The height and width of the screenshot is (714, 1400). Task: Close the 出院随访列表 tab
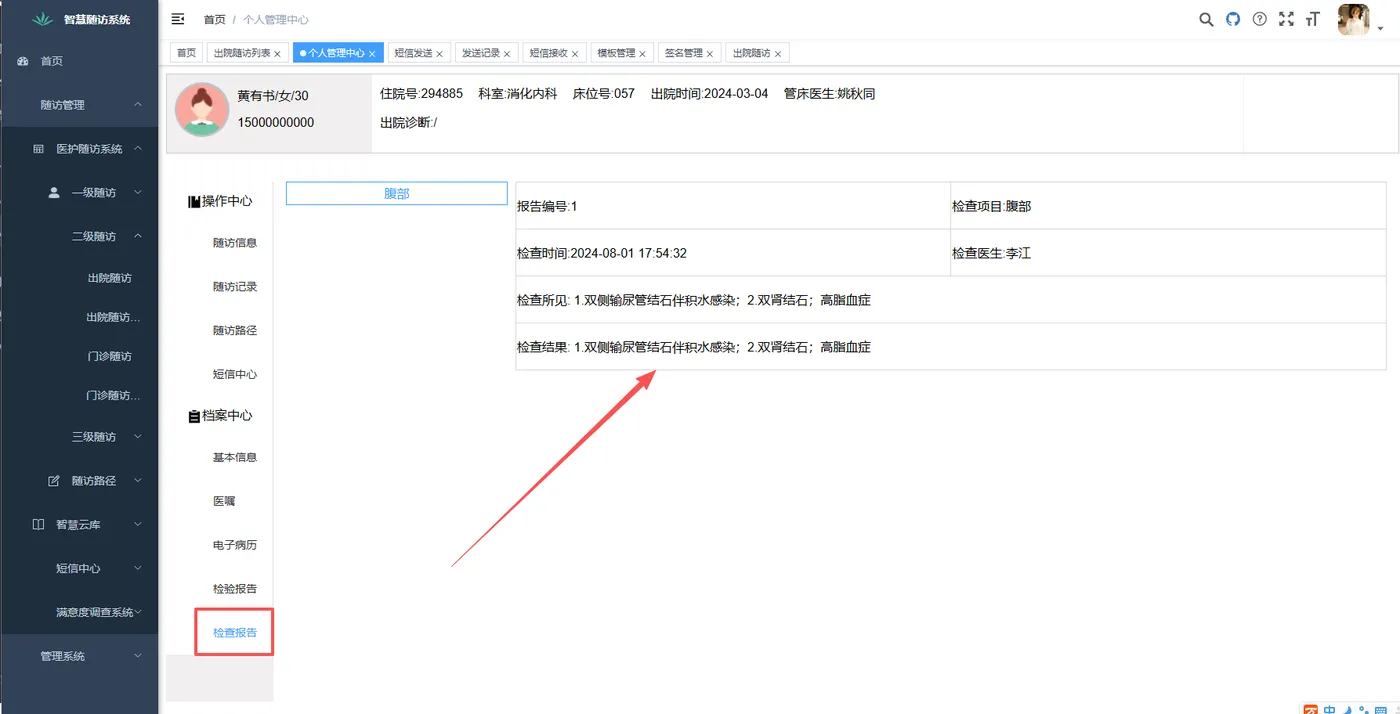click(277, 54)
